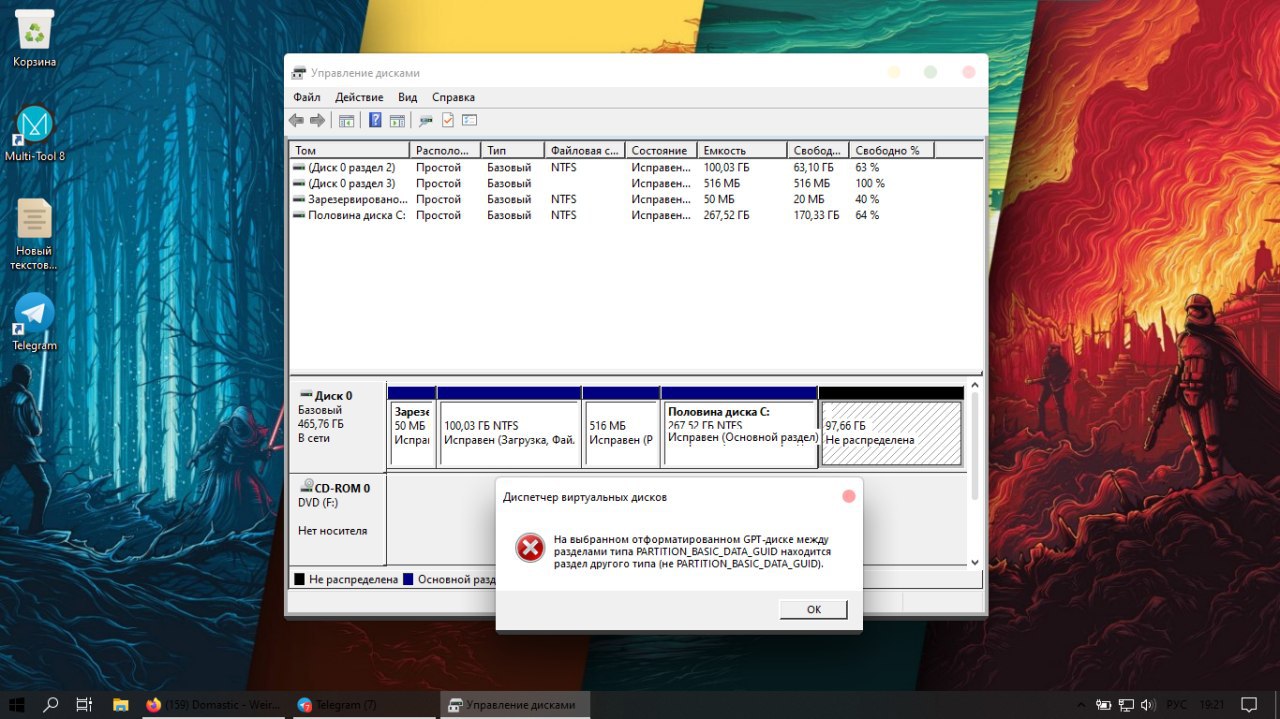1280x719 pixels.
Task: Click the Disk Management title bar icon
Action: point(298,73)
